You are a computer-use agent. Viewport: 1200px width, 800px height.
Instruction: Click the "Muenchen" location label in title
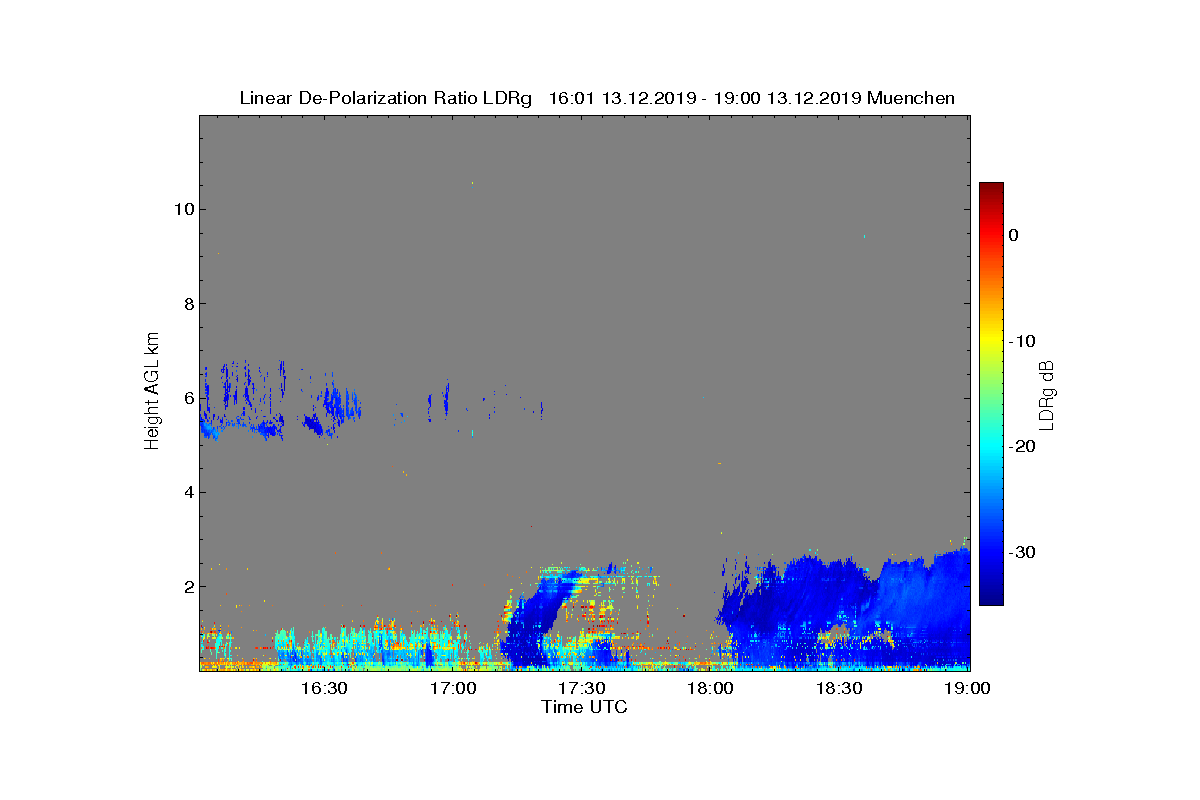911,98
